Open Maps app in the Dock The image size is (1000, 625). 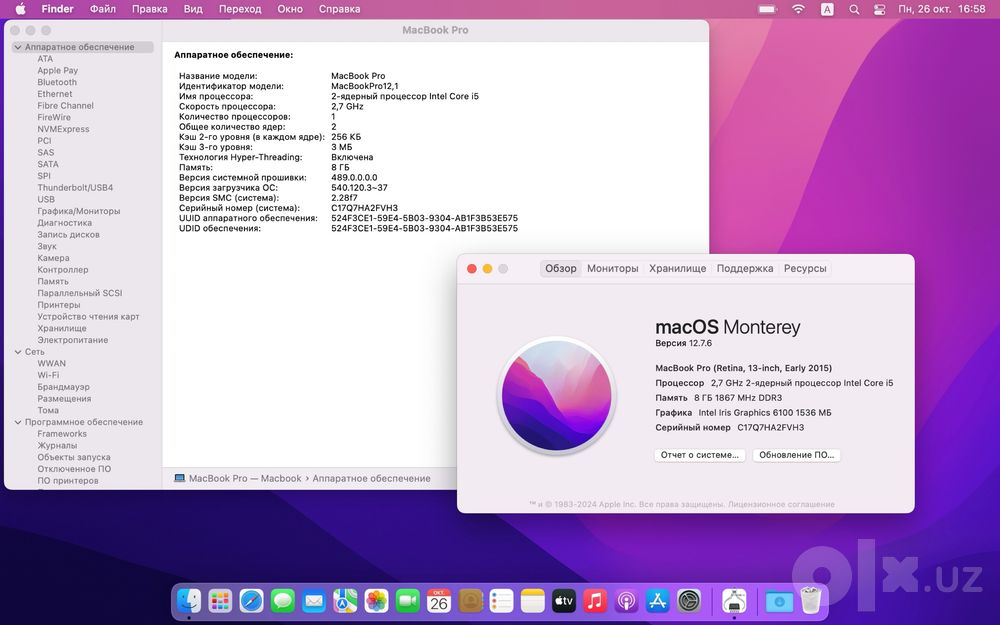(x=345, y=600)
